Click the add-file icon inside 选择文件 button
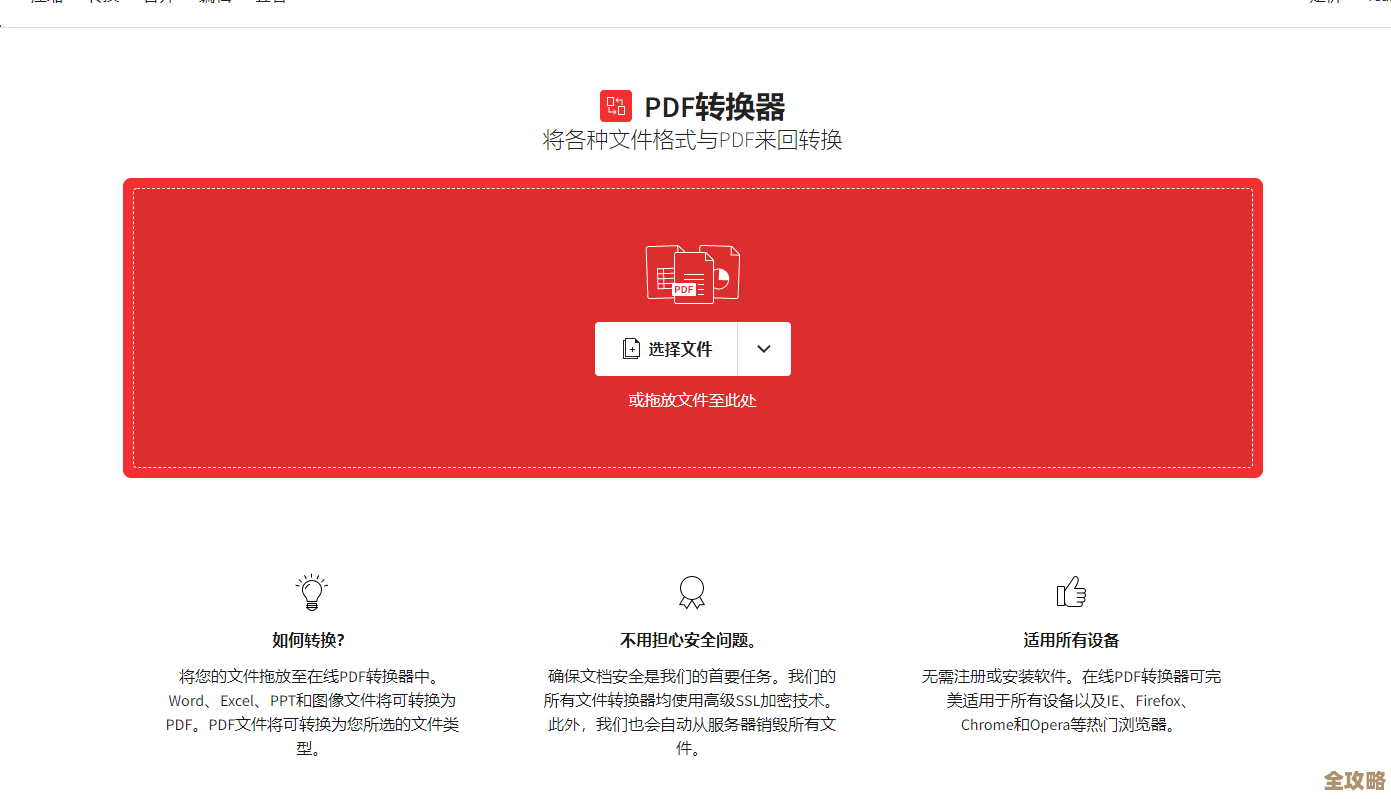This screenshot has width=1391, height=799. click(x=631, y=348)
